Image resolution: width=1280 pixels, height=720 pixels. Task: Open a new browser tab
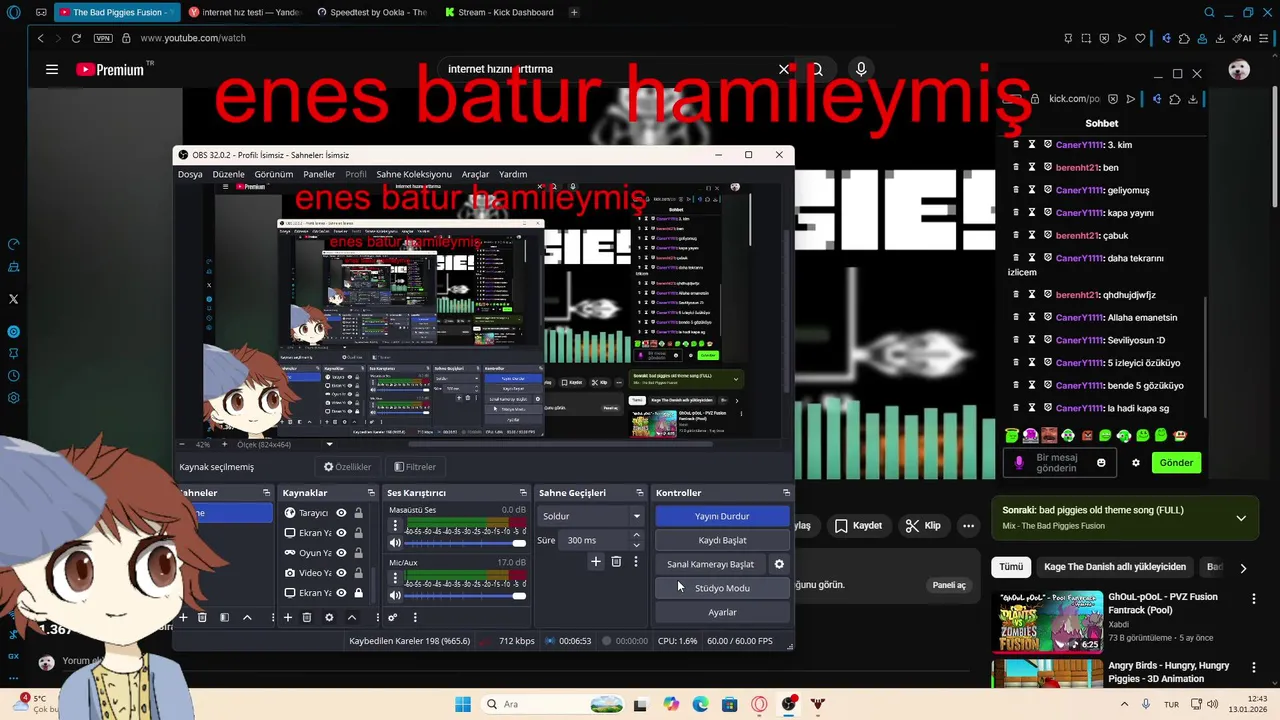[574, 12]
